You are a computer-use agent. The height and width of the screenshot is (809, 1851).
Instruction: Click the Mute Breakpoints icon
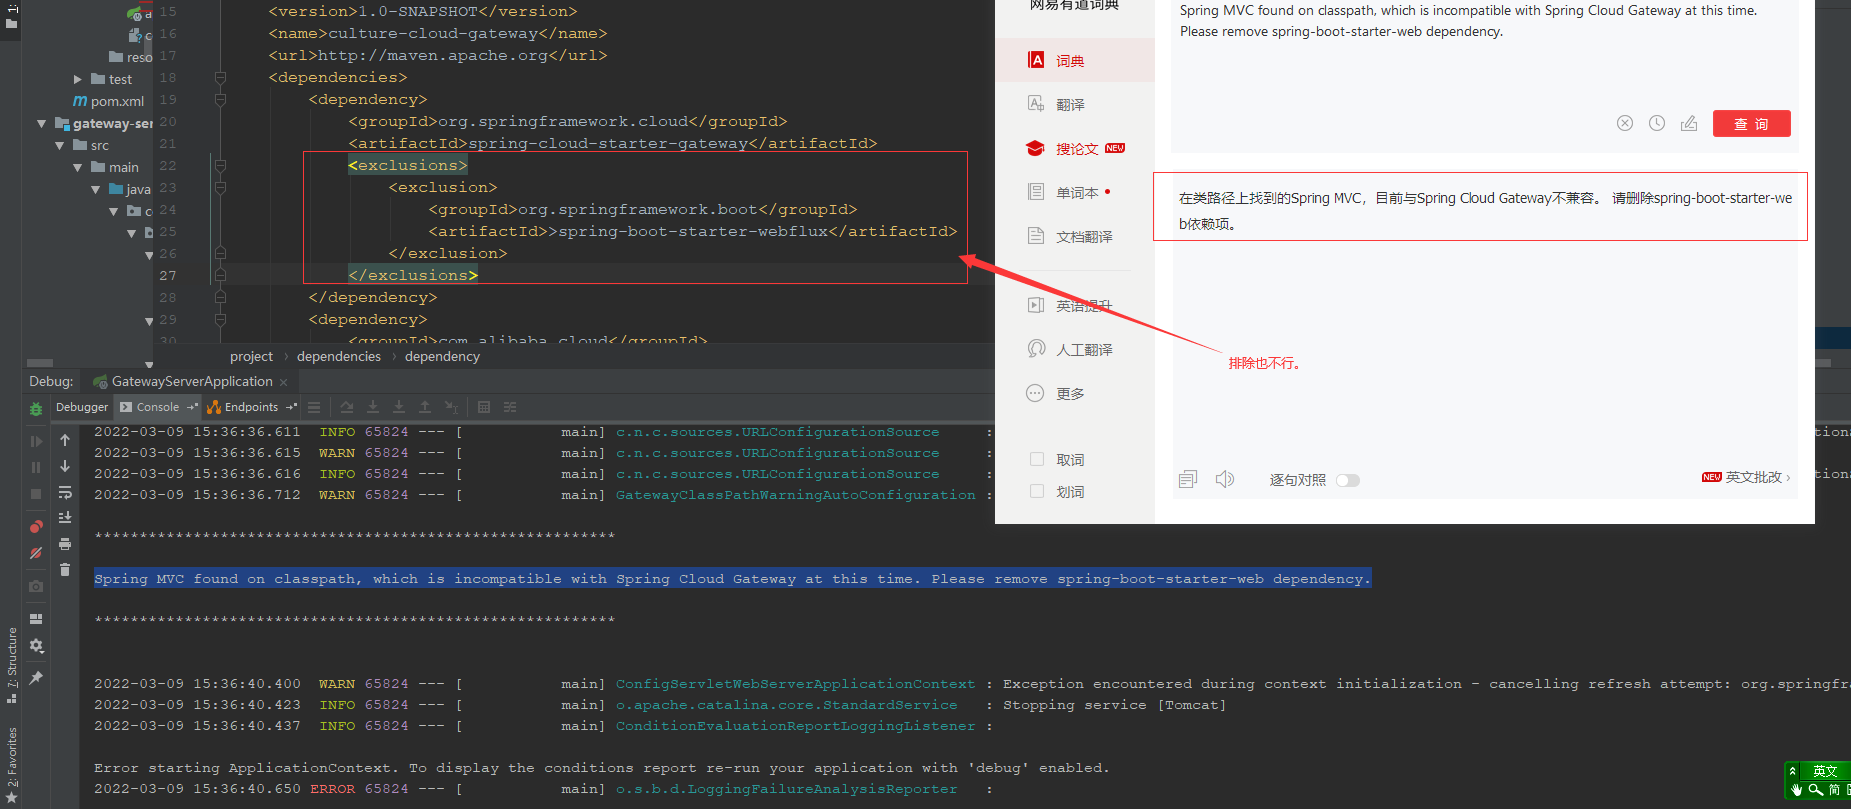[36, 553]
